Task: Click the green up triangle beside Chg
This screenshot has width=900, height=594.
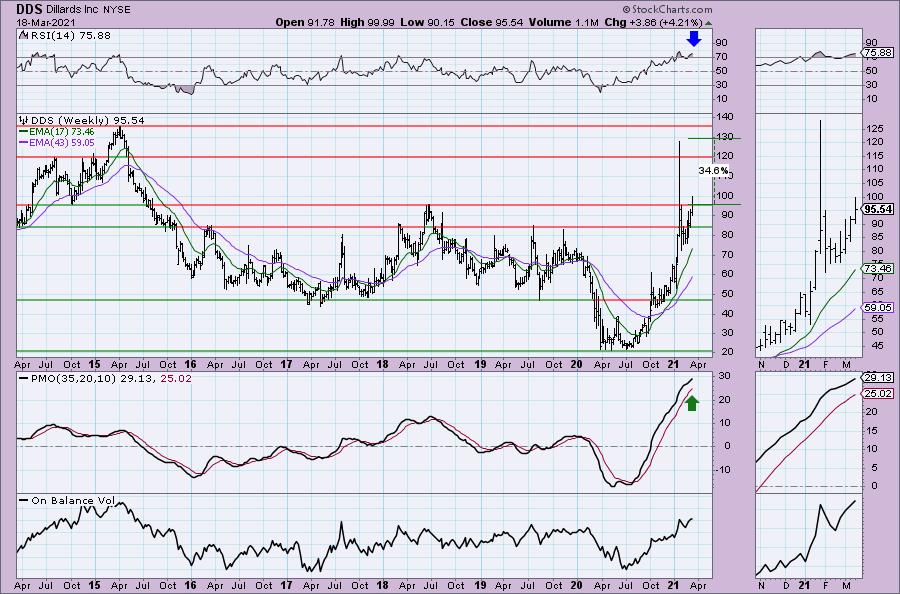Action: 708,23
